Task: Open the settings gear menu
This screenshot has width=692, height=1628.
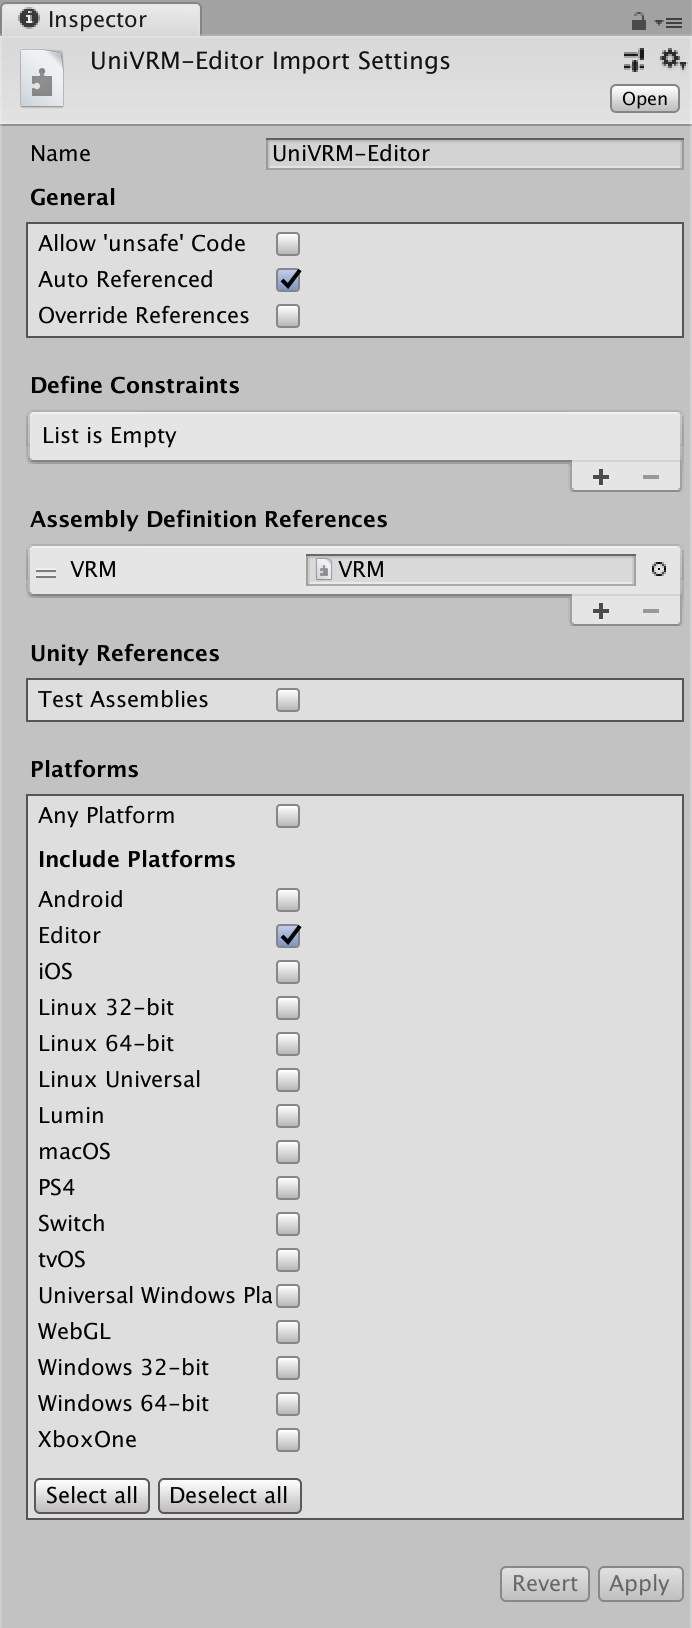Action: pyautogui.click(x=672, y=61)
